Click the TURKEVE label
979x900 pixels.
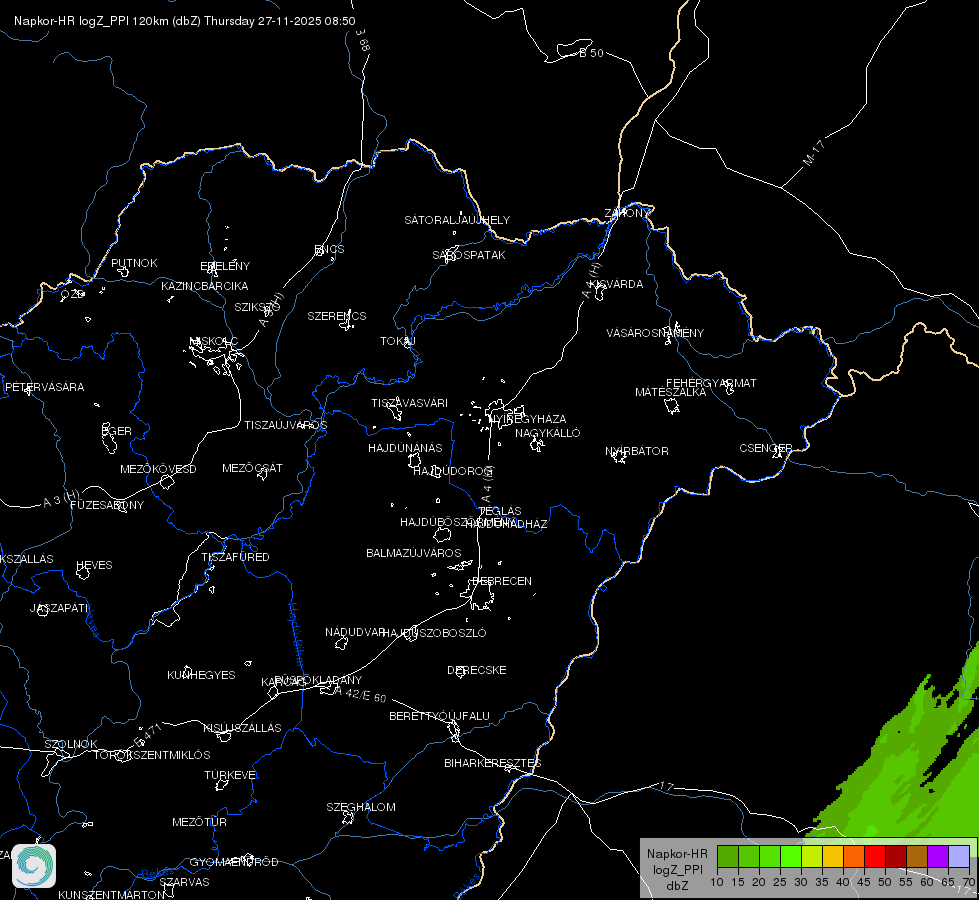[x=231, y=775]
